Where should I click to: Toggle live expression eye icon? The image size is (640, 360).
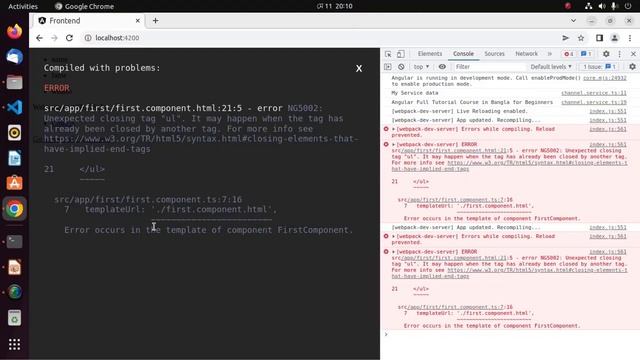(x=442, y=67)
